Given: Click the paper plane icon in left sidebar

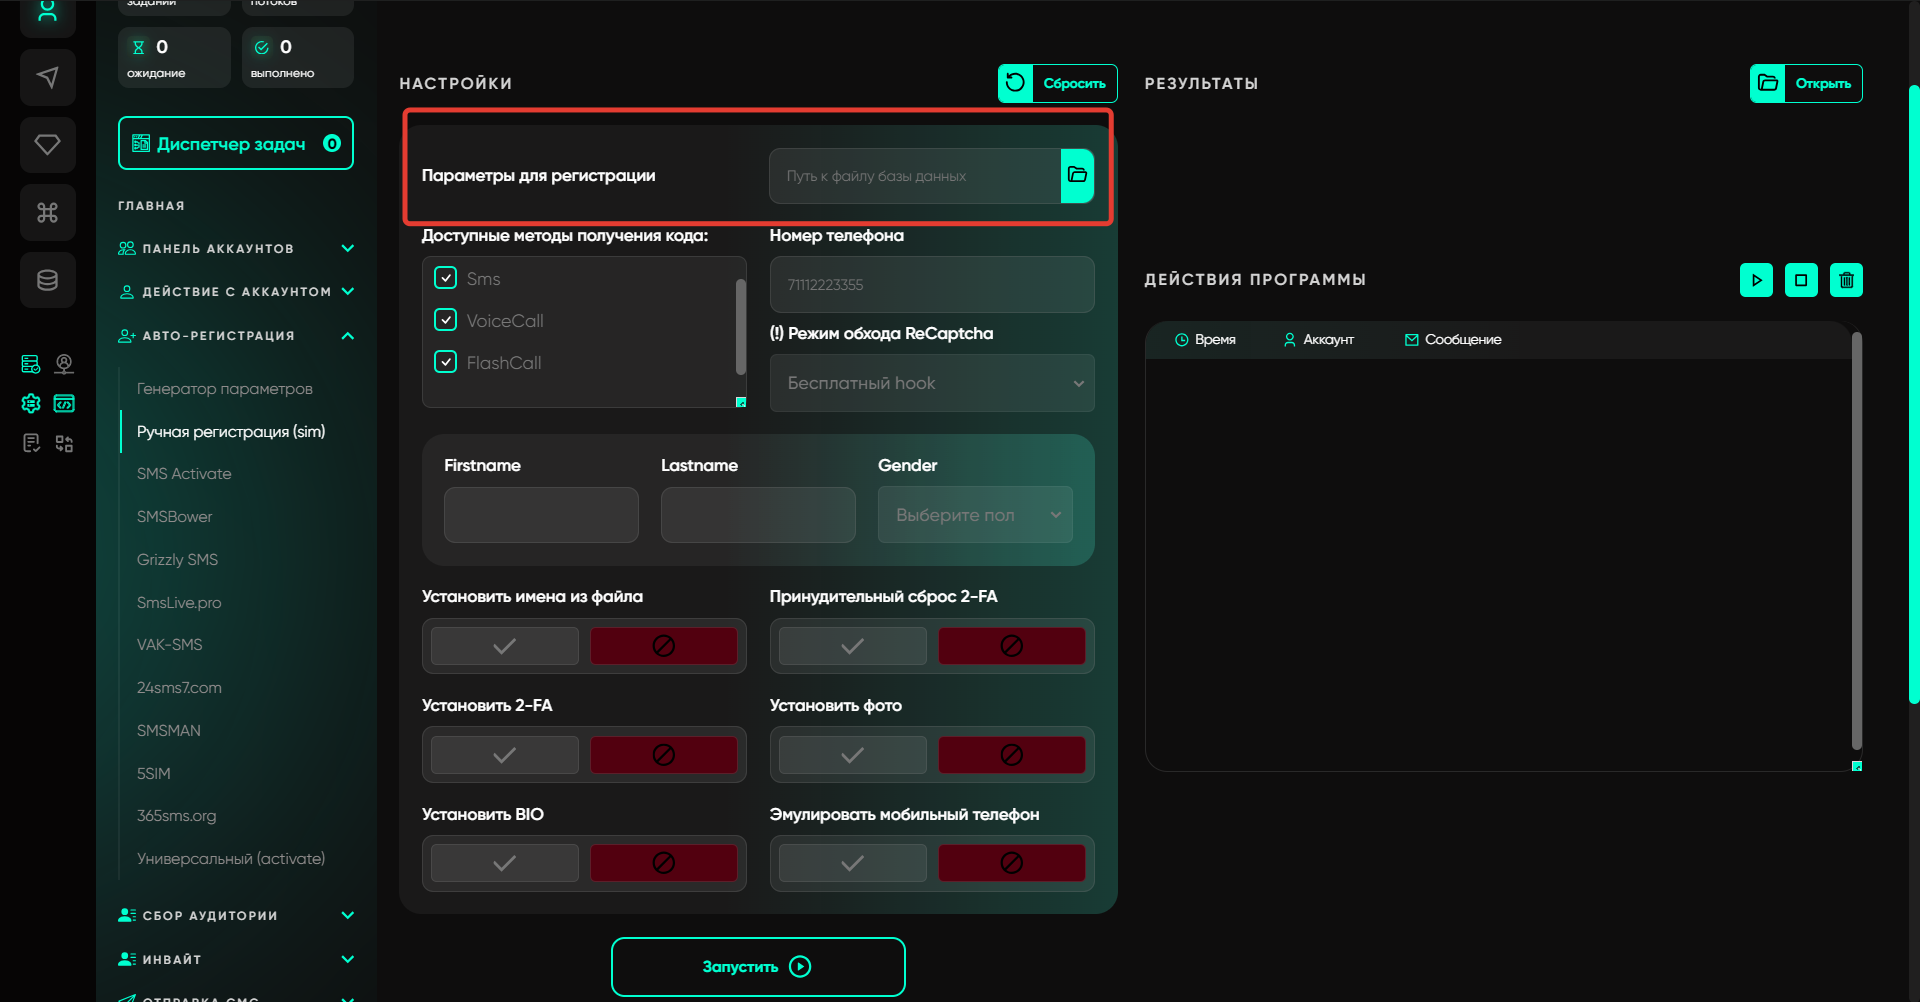Looking at the screenshot, I should pos(47,78).
